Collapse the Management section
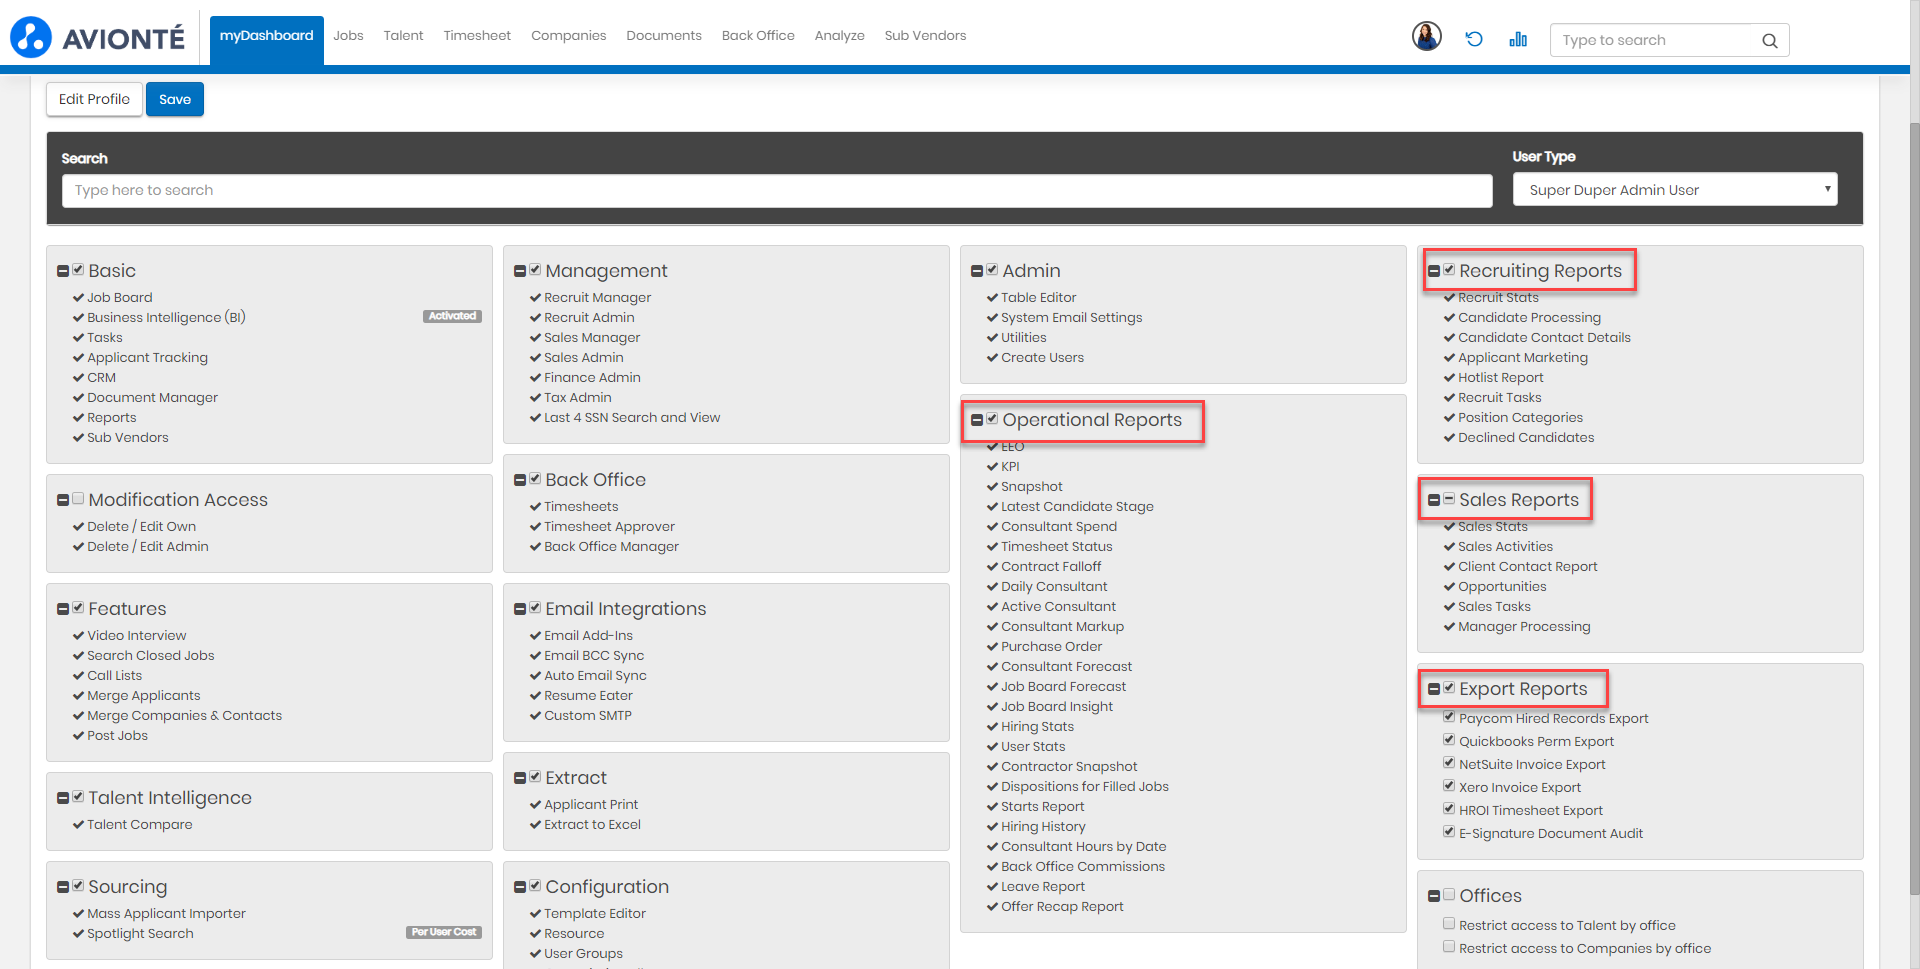The width and height of the screenshot is (1920, 969). coord(520,271)
